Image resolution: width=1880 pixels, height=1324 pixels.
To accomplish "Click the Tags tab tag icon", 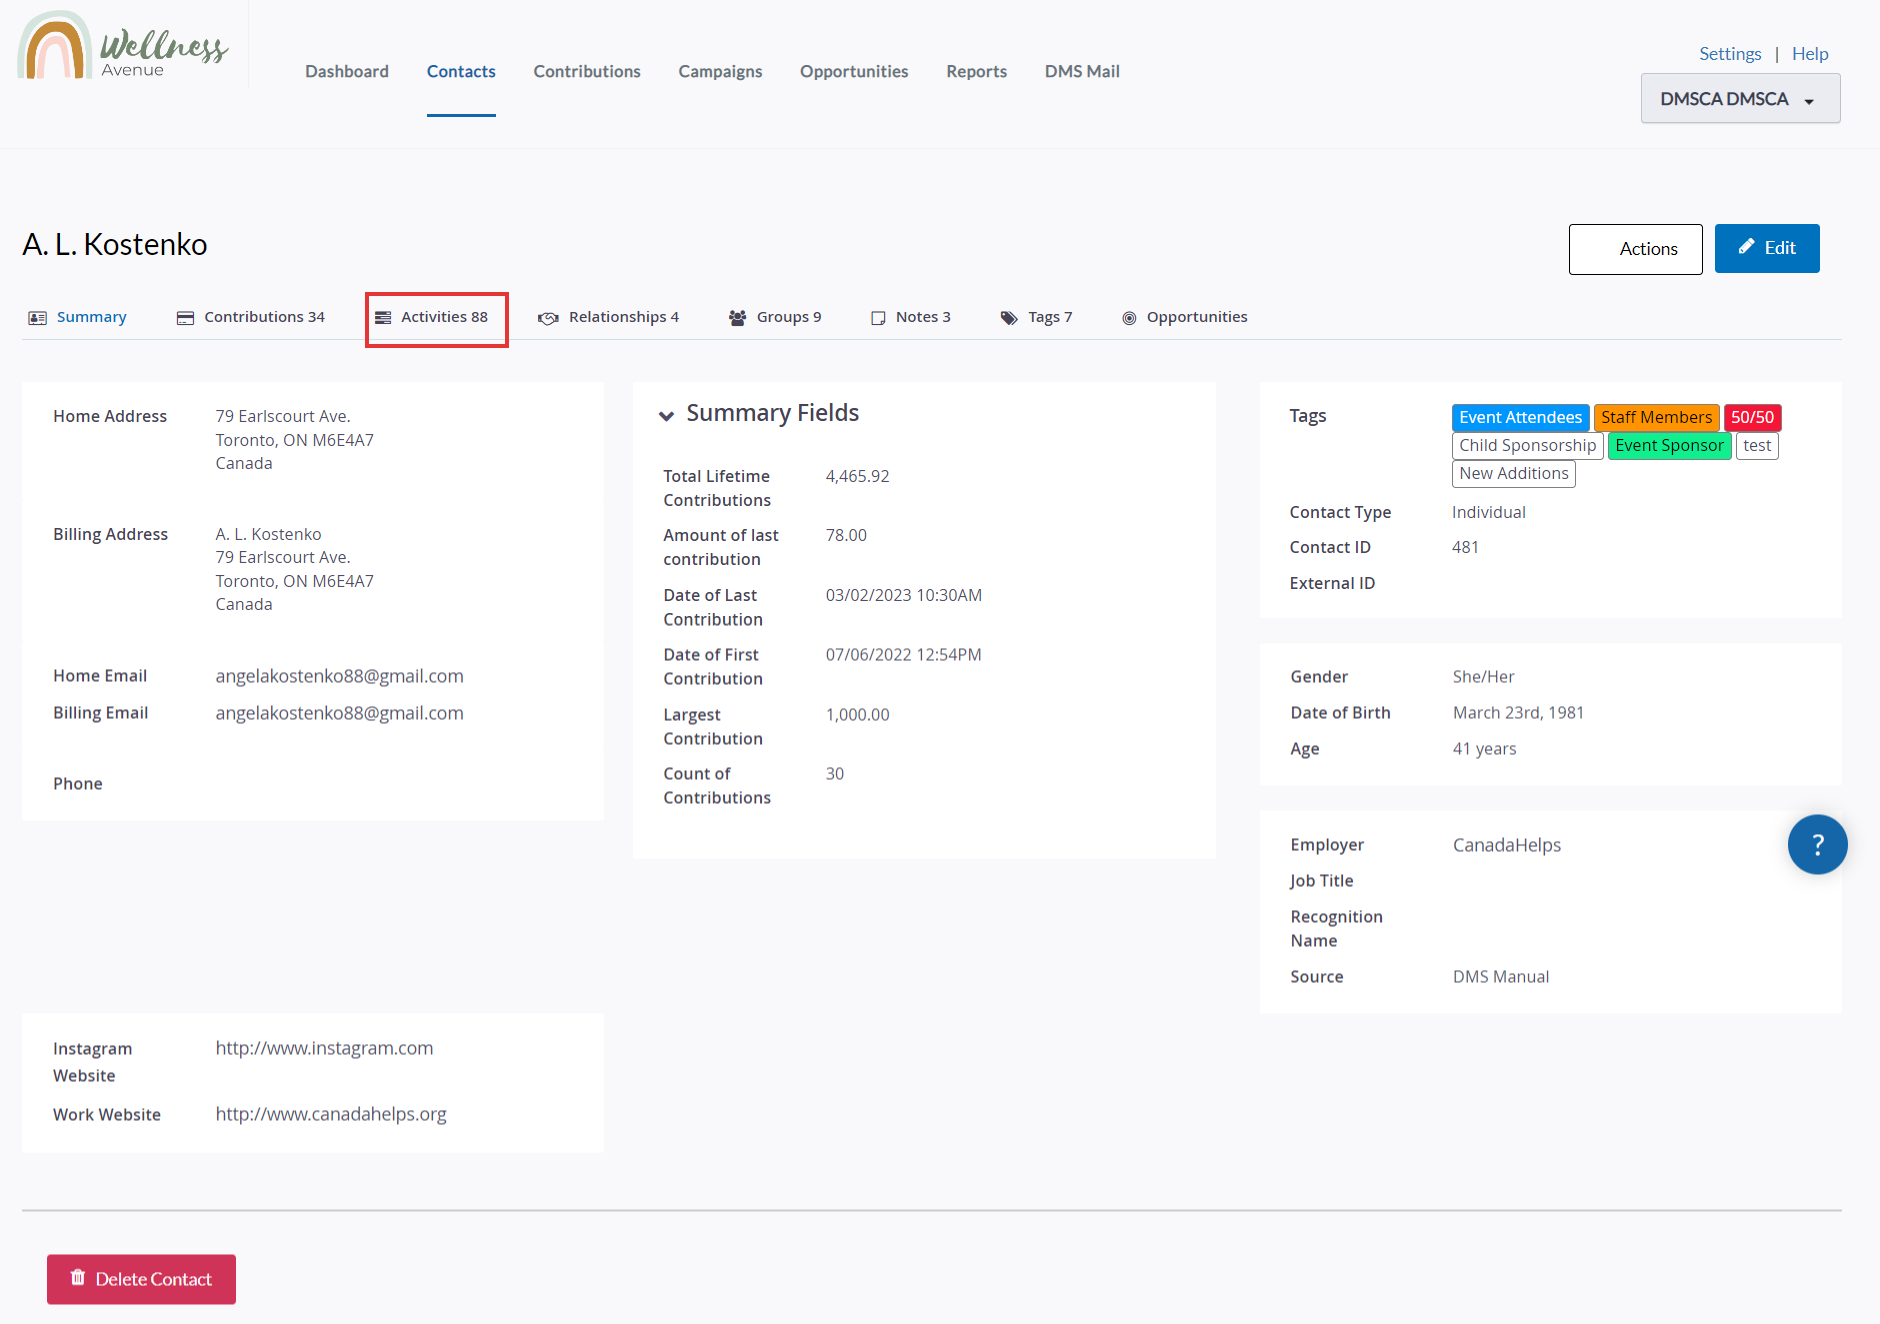I will (1009, 318).
